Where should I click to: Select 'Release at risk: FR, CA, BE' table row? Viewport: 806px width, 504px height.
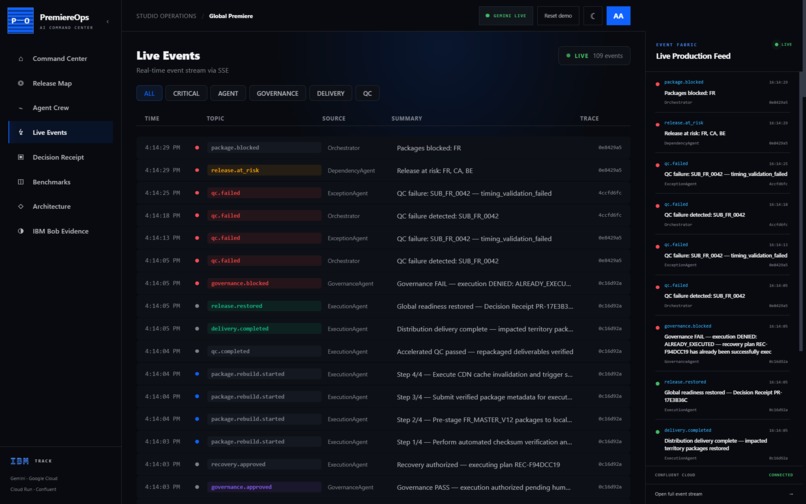point(383,170)
